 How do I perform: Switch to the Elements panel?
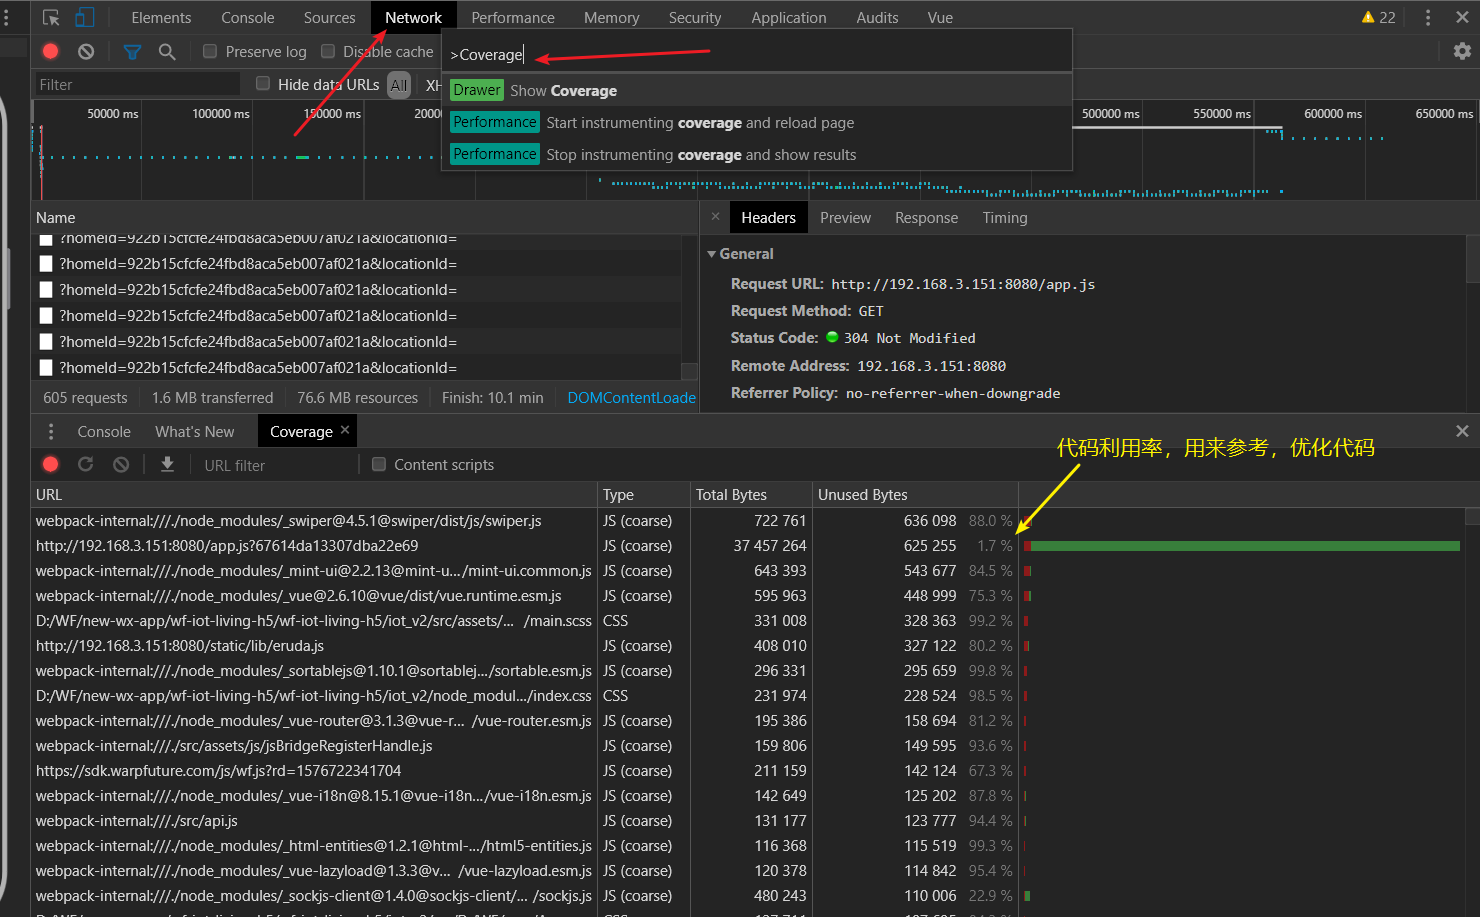[x=161, y=18]
